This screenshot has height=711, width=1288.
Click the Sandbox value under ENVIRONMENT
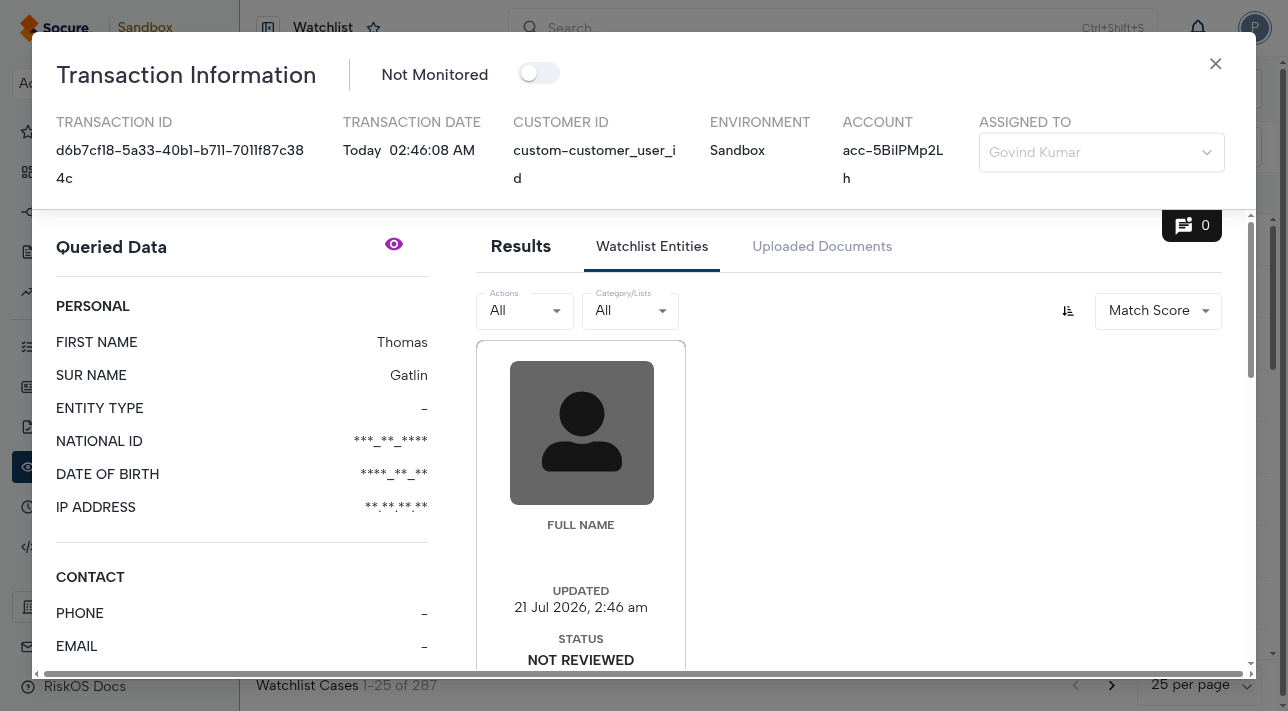(737, 150)
